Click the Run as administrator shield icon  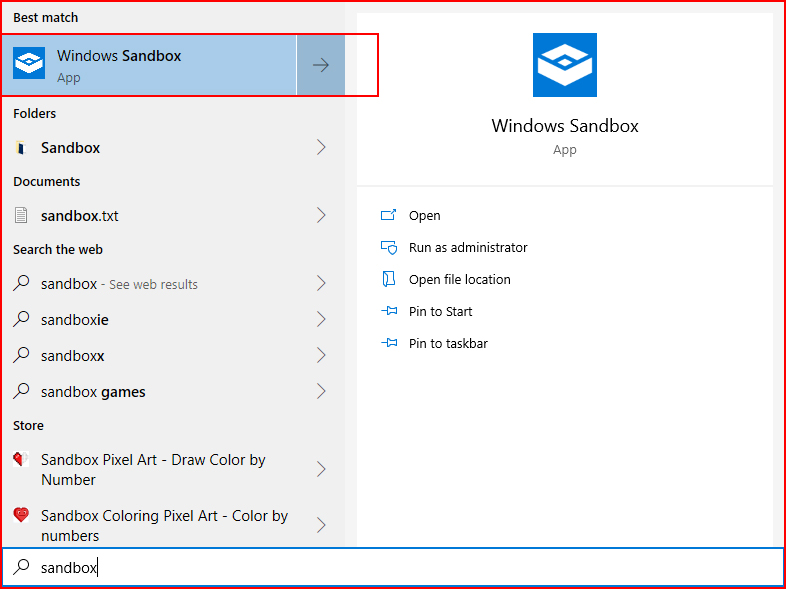[x=388, y=247]
